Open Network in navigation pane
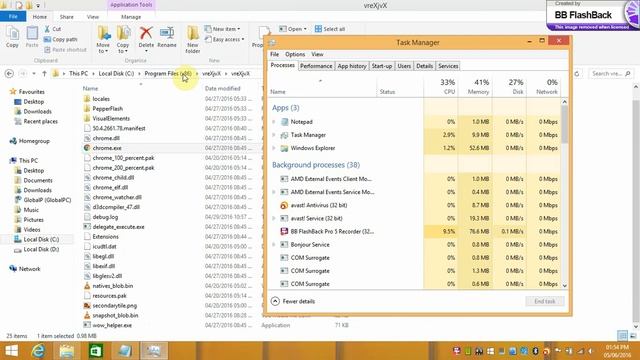Screen dimensions: 640x360 pos(25,269)
